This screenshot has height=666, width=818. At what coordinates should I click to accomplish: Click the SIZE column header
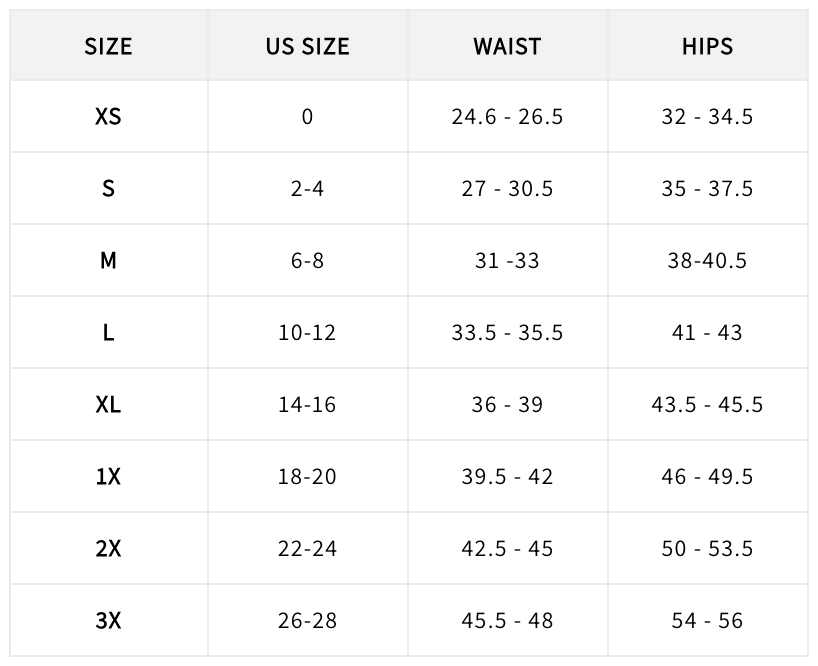[x=108, y=46]
